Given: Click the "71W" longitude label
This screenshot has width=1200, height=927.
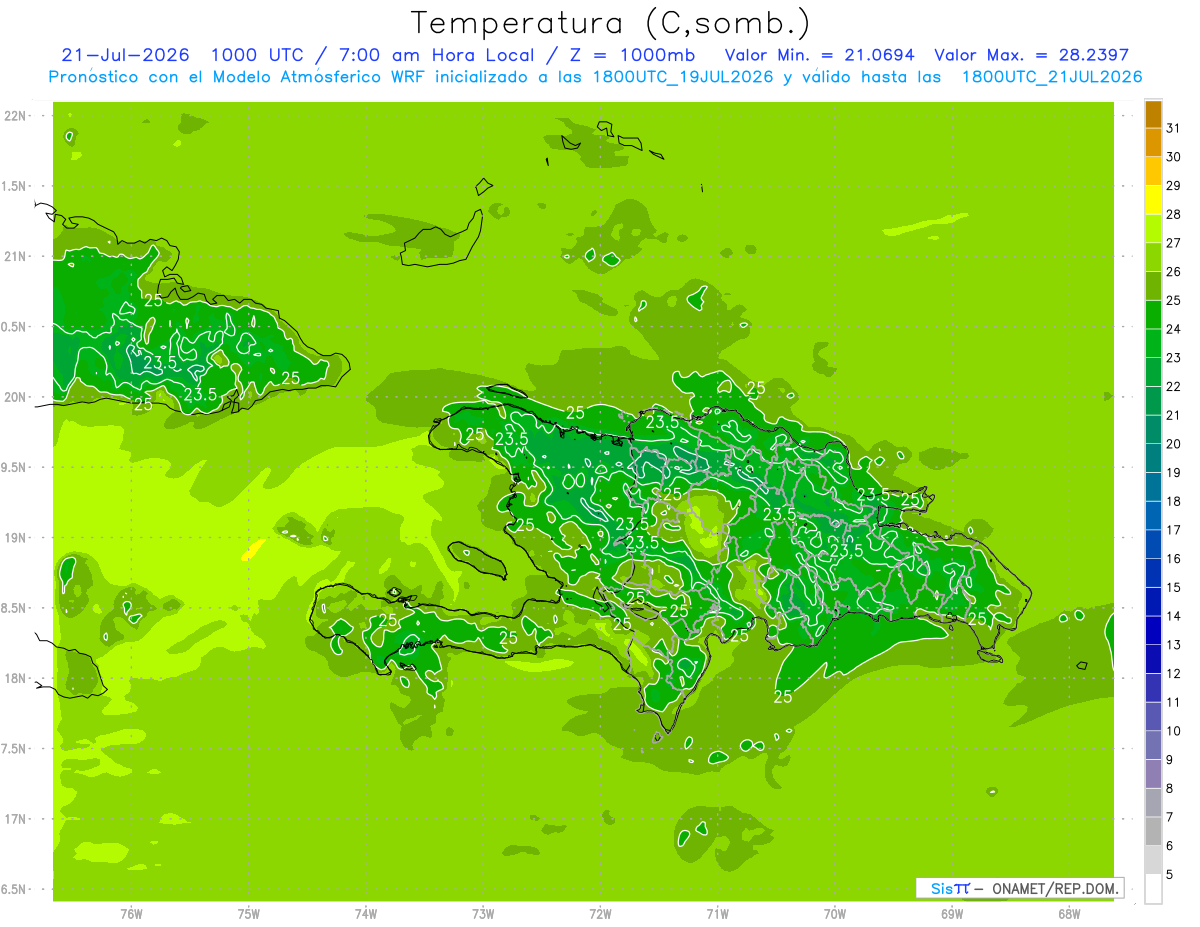Looking at the screenshot, I should coord(717,914).
